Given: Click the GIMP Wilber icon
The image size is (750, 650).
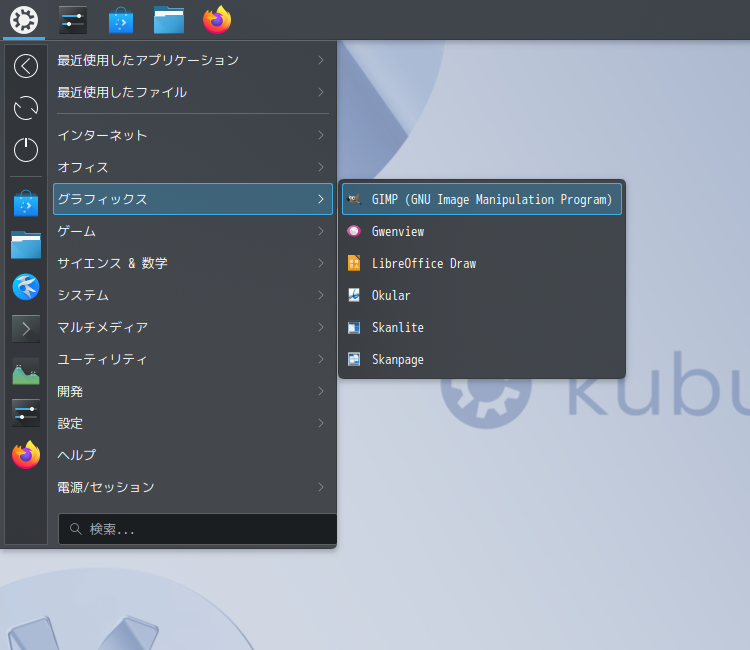Looking at the screenshot, I should [x=354, y=199].
